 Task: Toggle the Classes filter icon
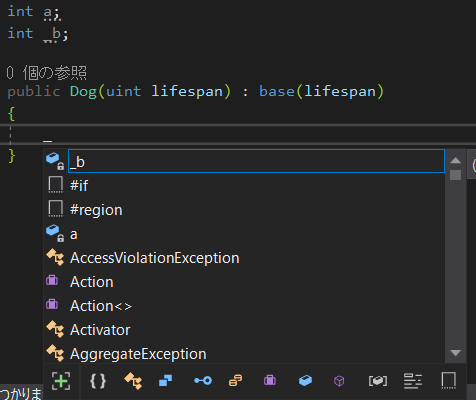(x=133, y=381)
